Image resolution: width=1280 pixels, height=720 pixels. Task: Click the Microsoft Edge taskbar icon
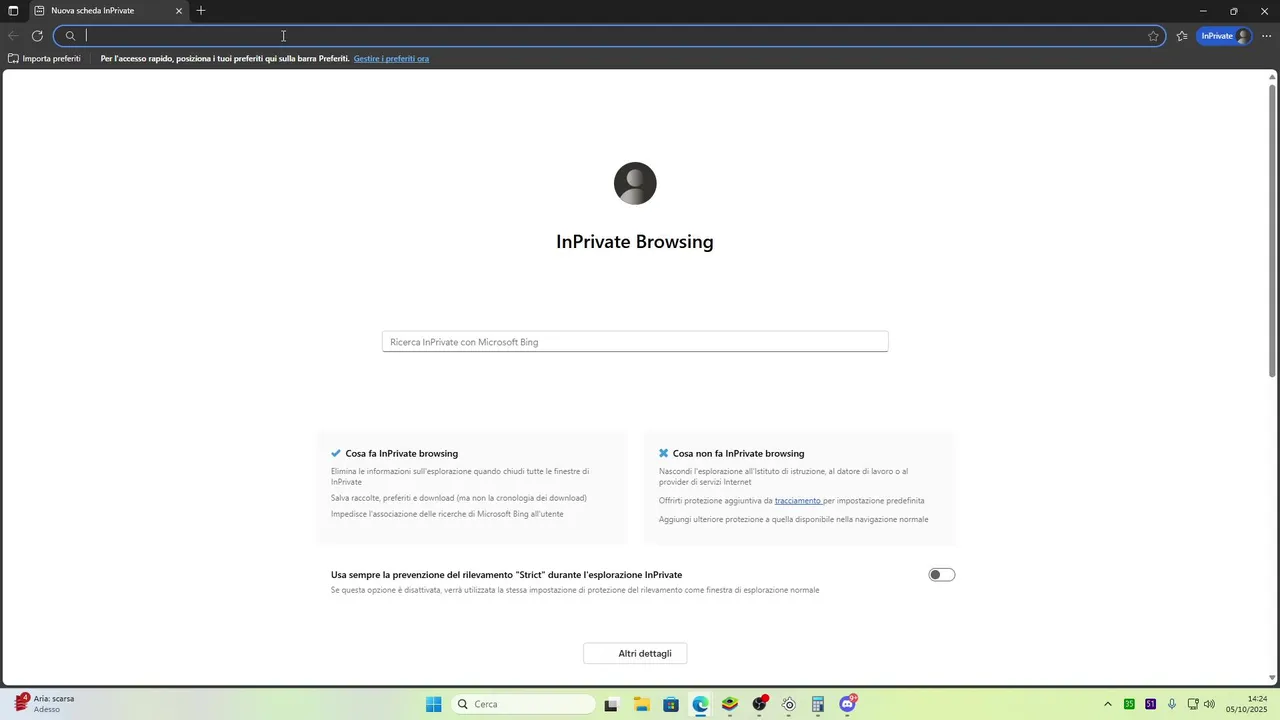tap(700, 705)
